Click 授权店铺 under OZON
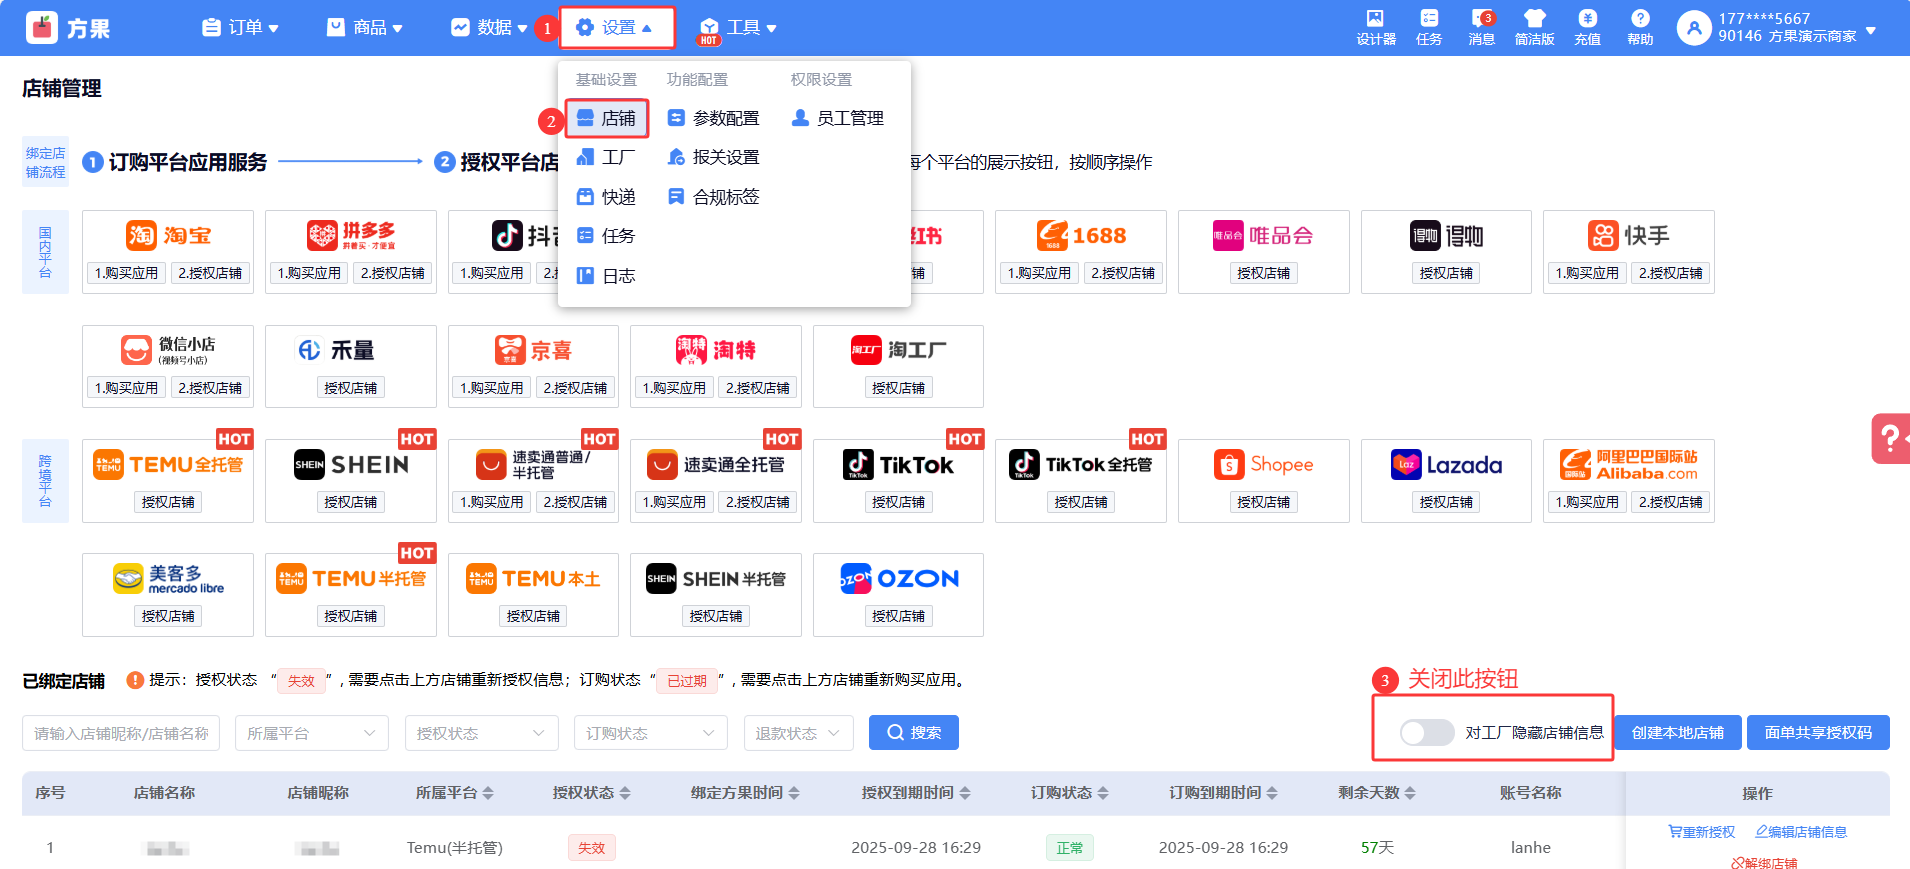Viewport: 1910px width, 869px height. pos(899,616)
